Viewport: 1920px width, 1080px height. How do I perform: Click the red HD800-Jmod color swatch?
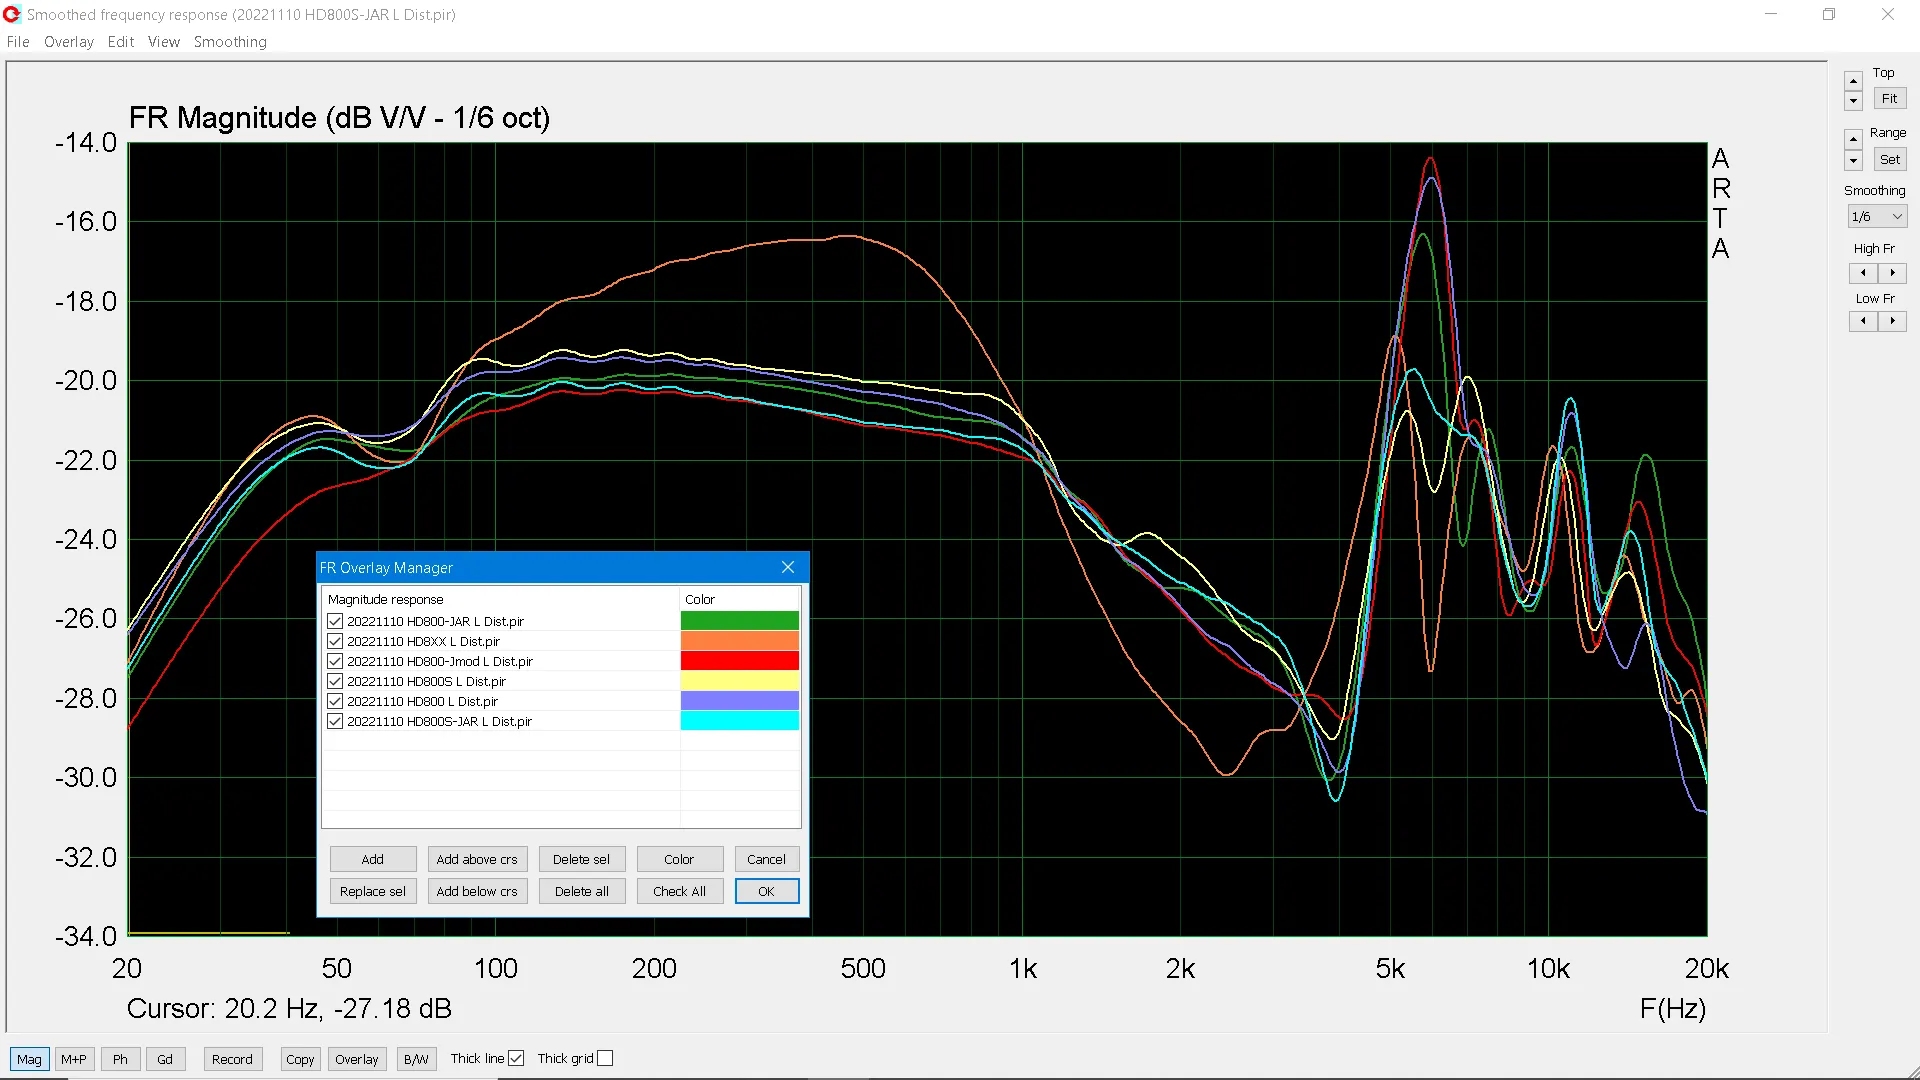(x=739, y=661)
